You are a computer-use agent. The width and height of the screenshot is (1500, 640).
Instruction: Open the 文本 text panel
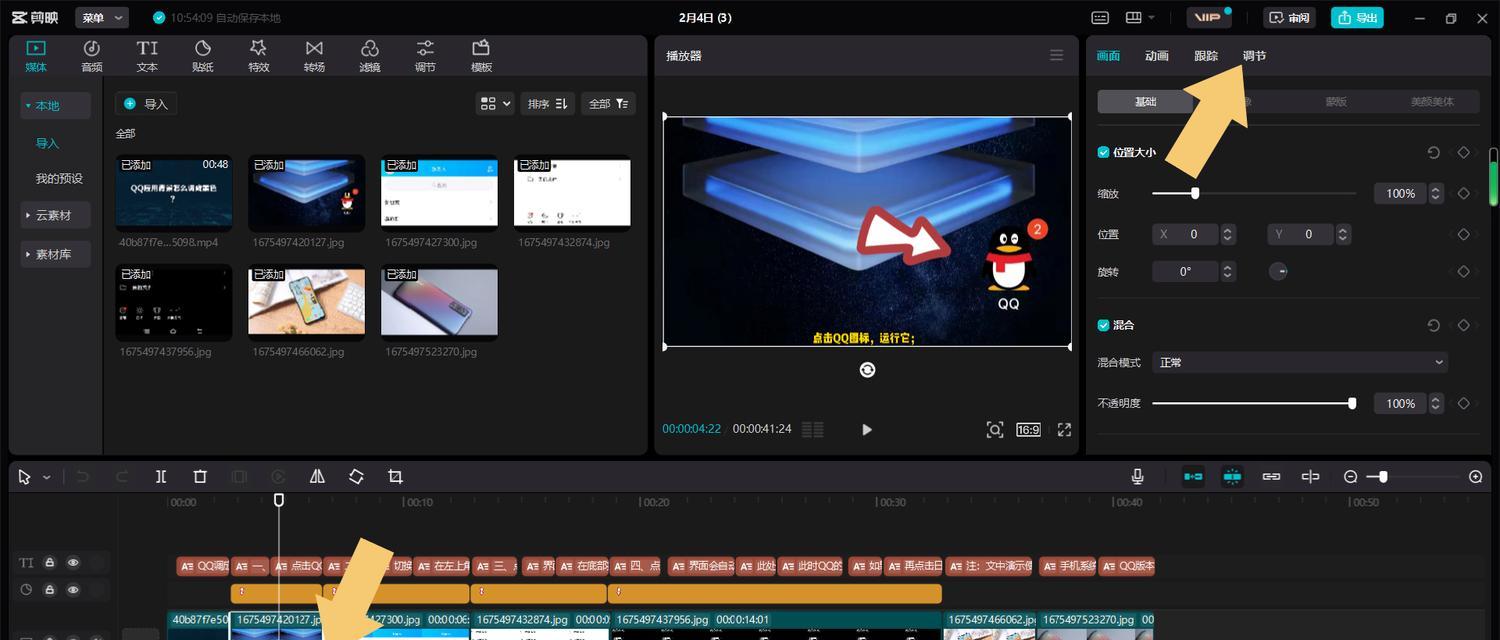click(147, 56)
